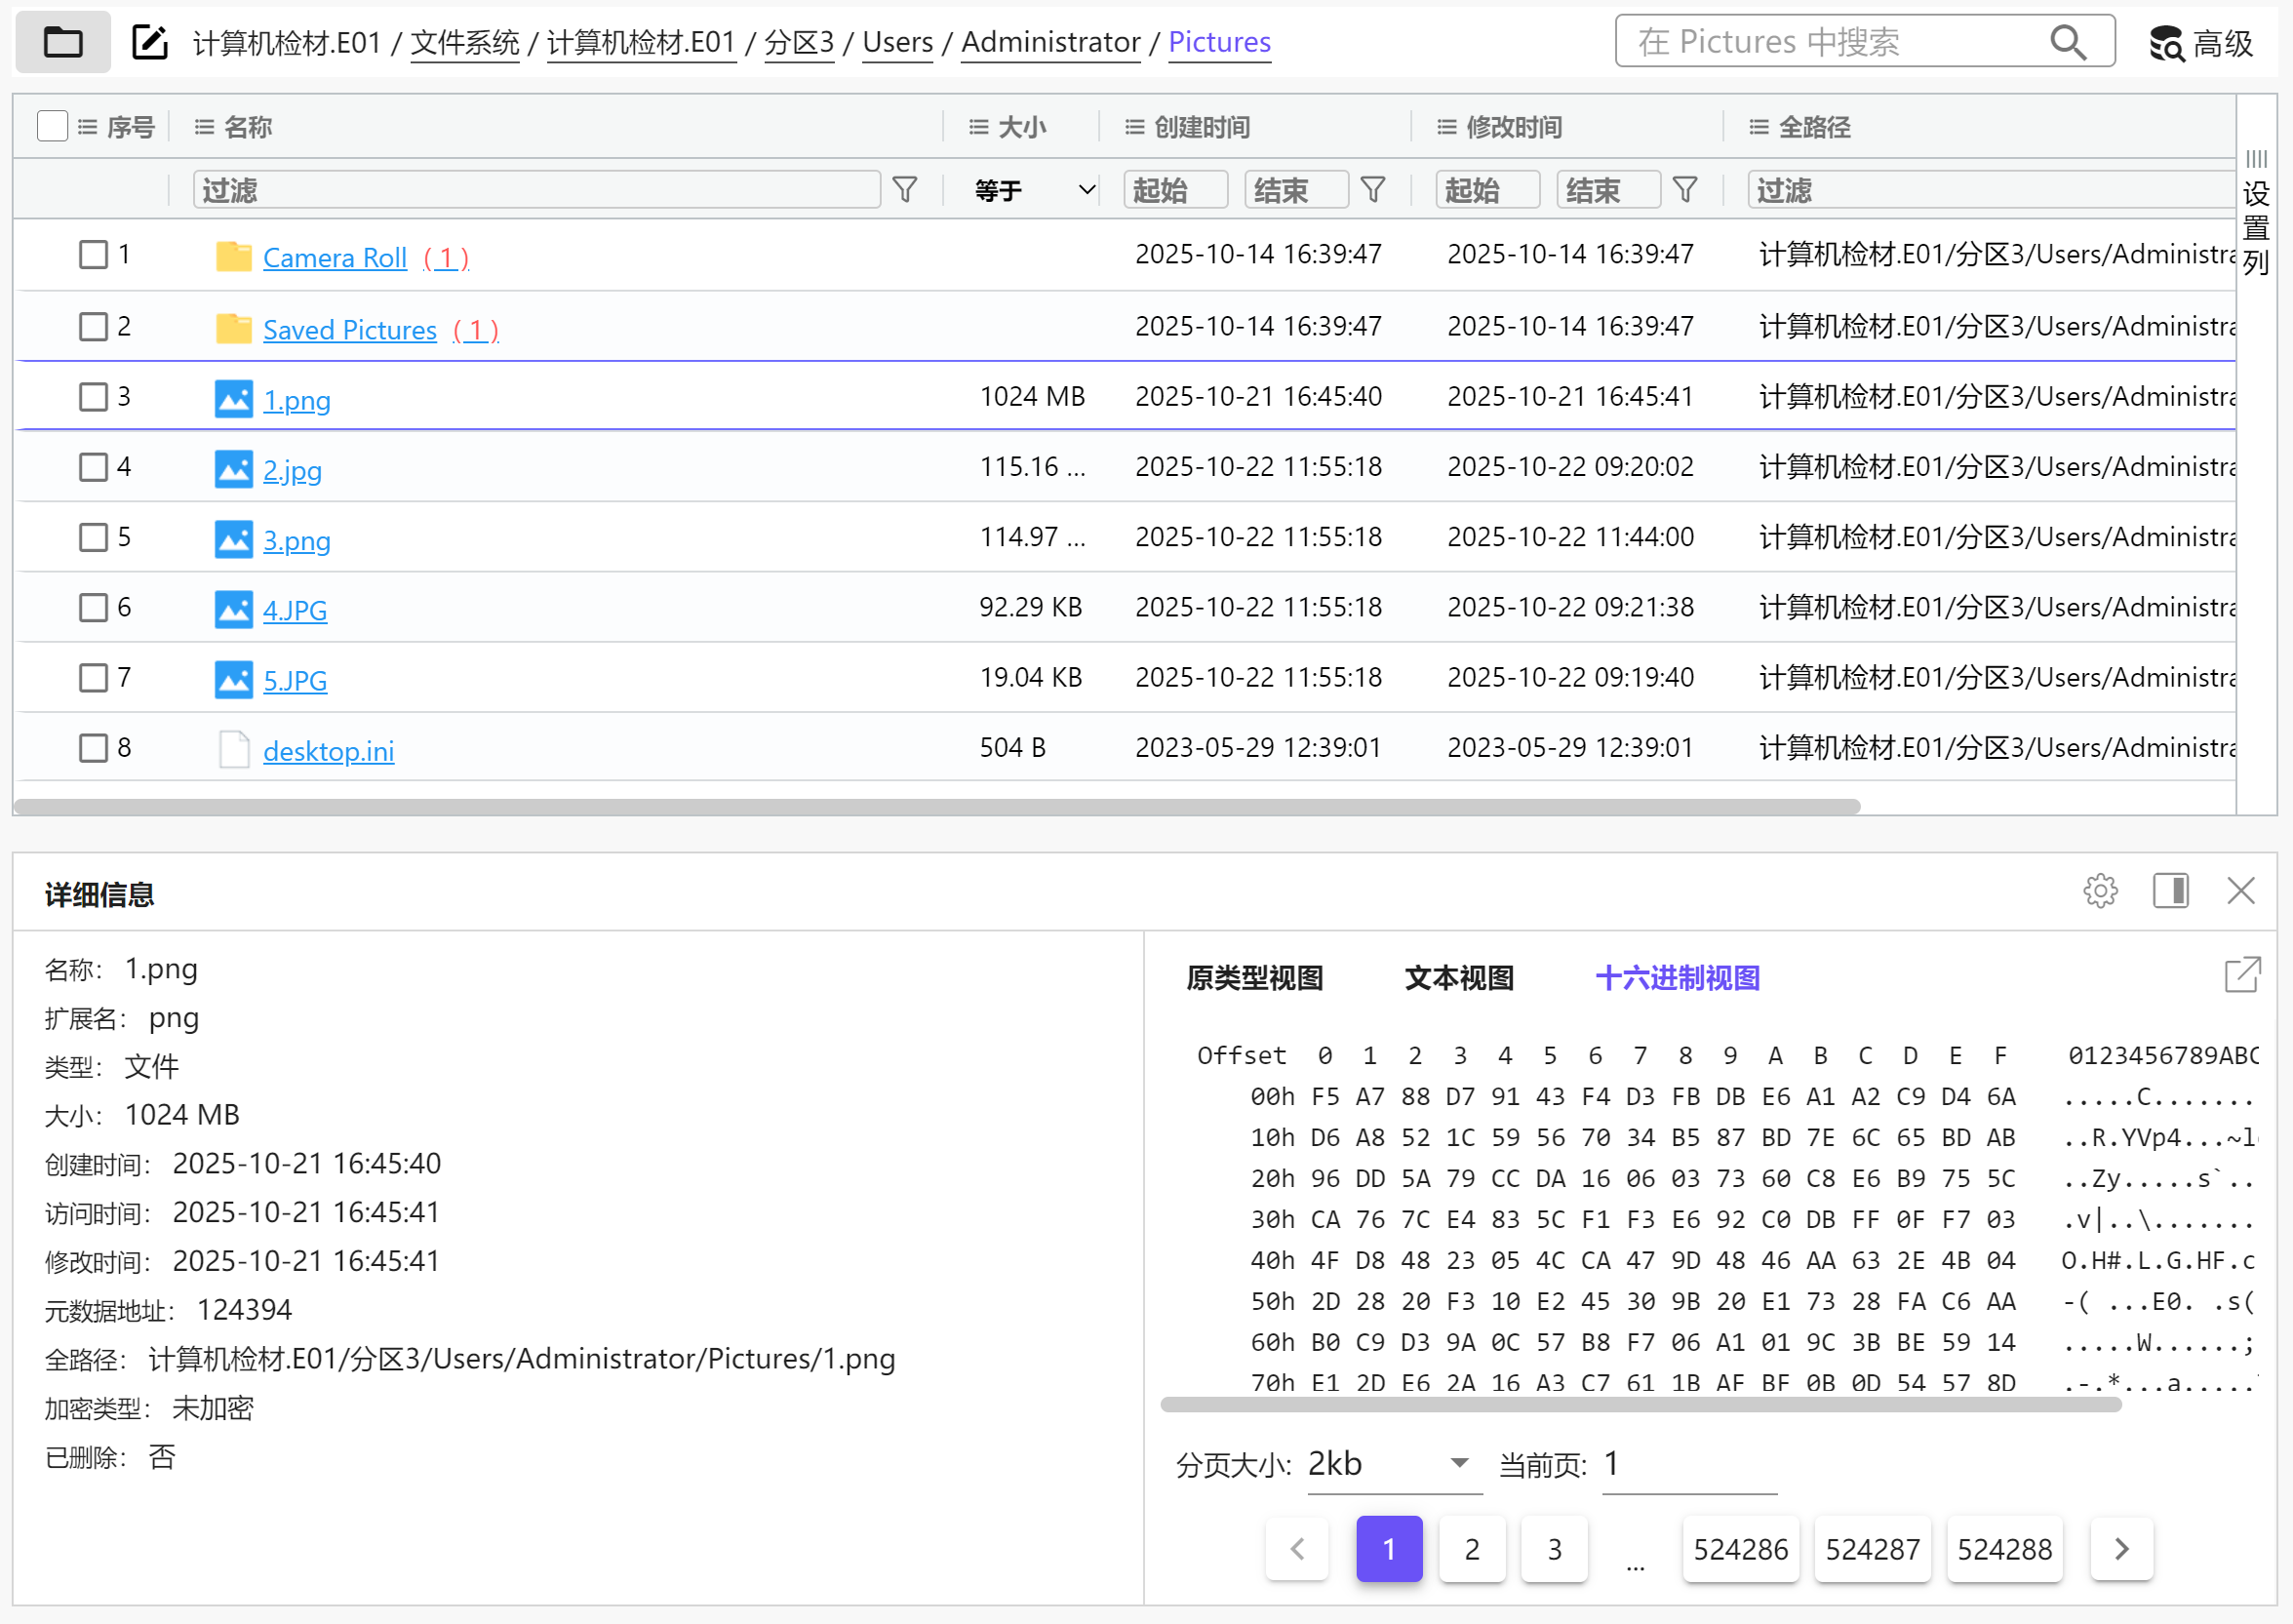The image size is (2293, 1624).
Task: Tick the checkbox for desktop.ini row
Action: [93, 748]
